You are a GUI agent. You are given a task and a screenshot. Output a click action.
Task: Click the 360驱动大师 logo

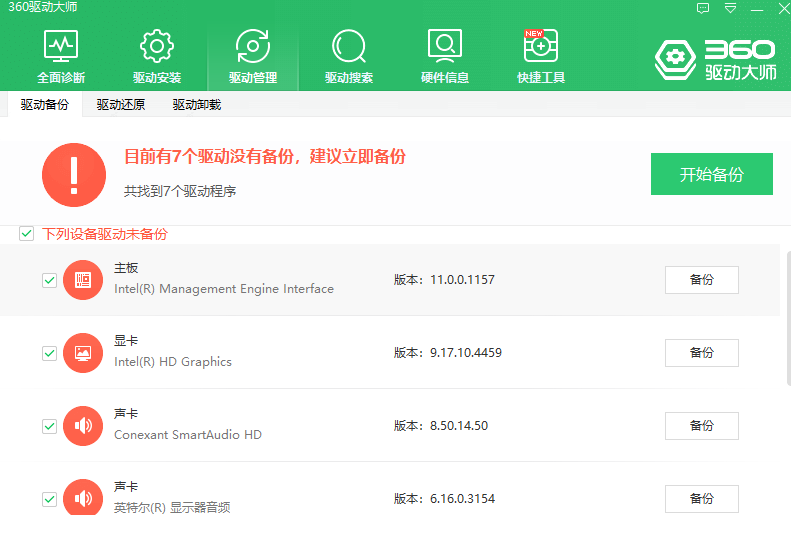[x=714, y=59]
